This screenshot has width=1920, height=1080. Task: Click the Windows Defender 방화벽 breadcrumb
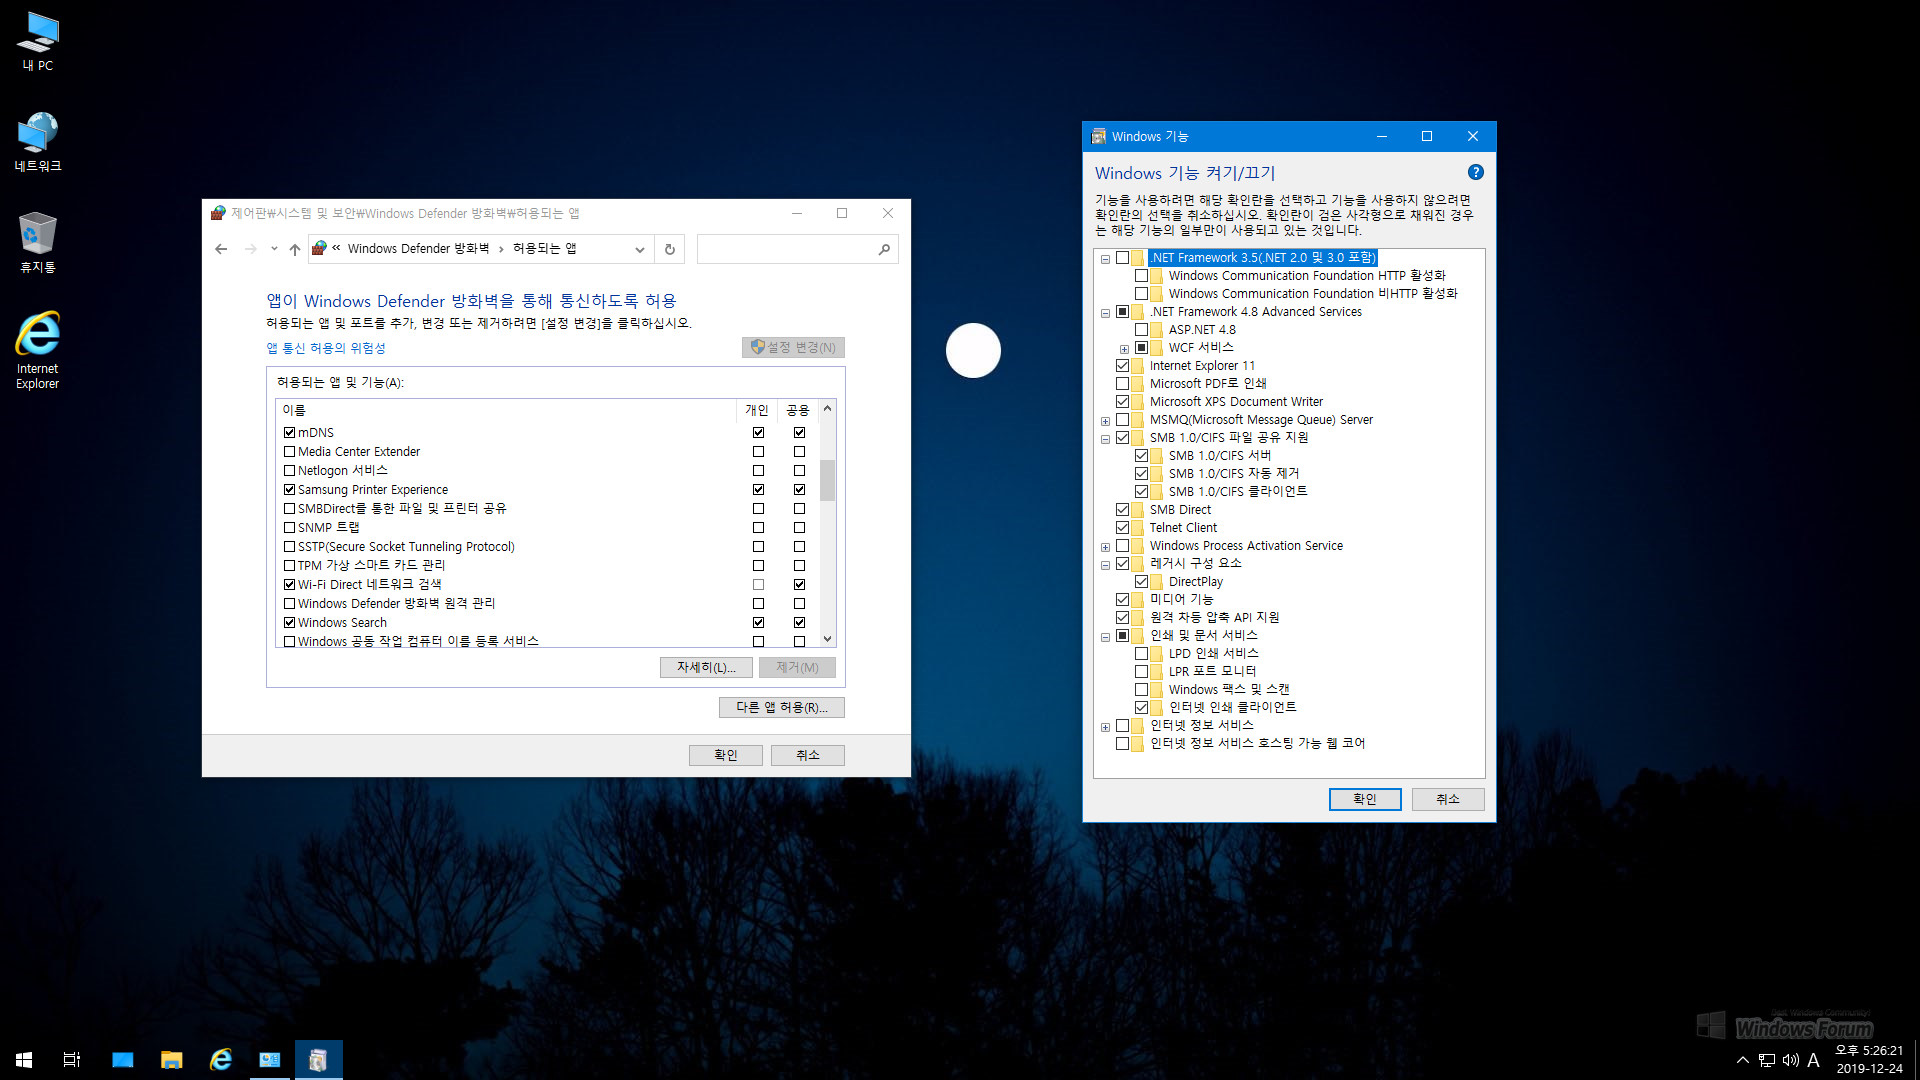coord(418,249)
